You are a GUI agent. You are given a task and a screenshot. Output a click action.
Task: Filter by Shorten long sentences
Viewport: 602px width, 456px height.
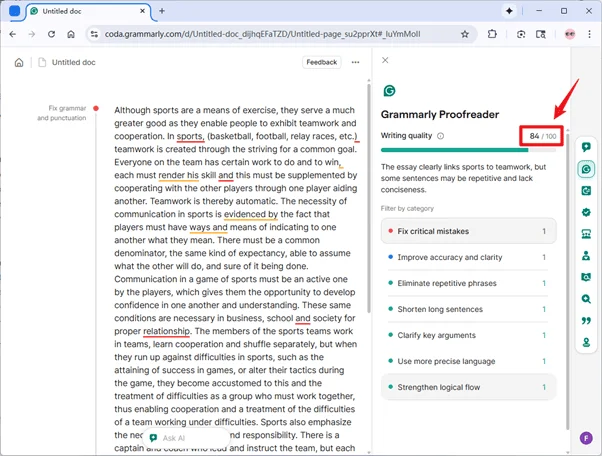[x=468, y=309]
